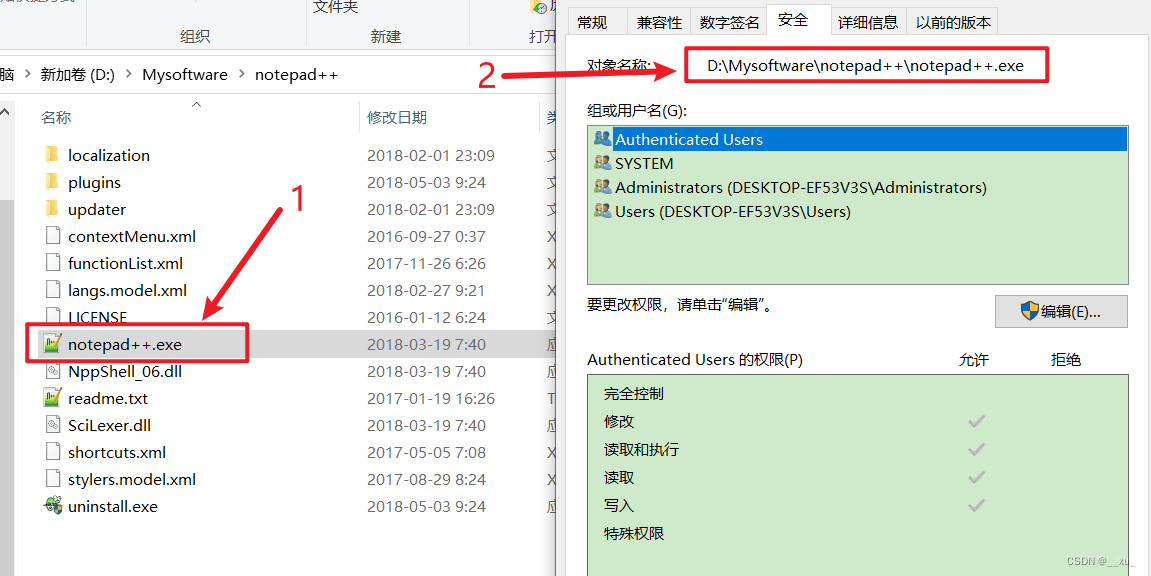Click the shortcuts.xml file icon
The image size is (1151, 576).
coord(51,452)
